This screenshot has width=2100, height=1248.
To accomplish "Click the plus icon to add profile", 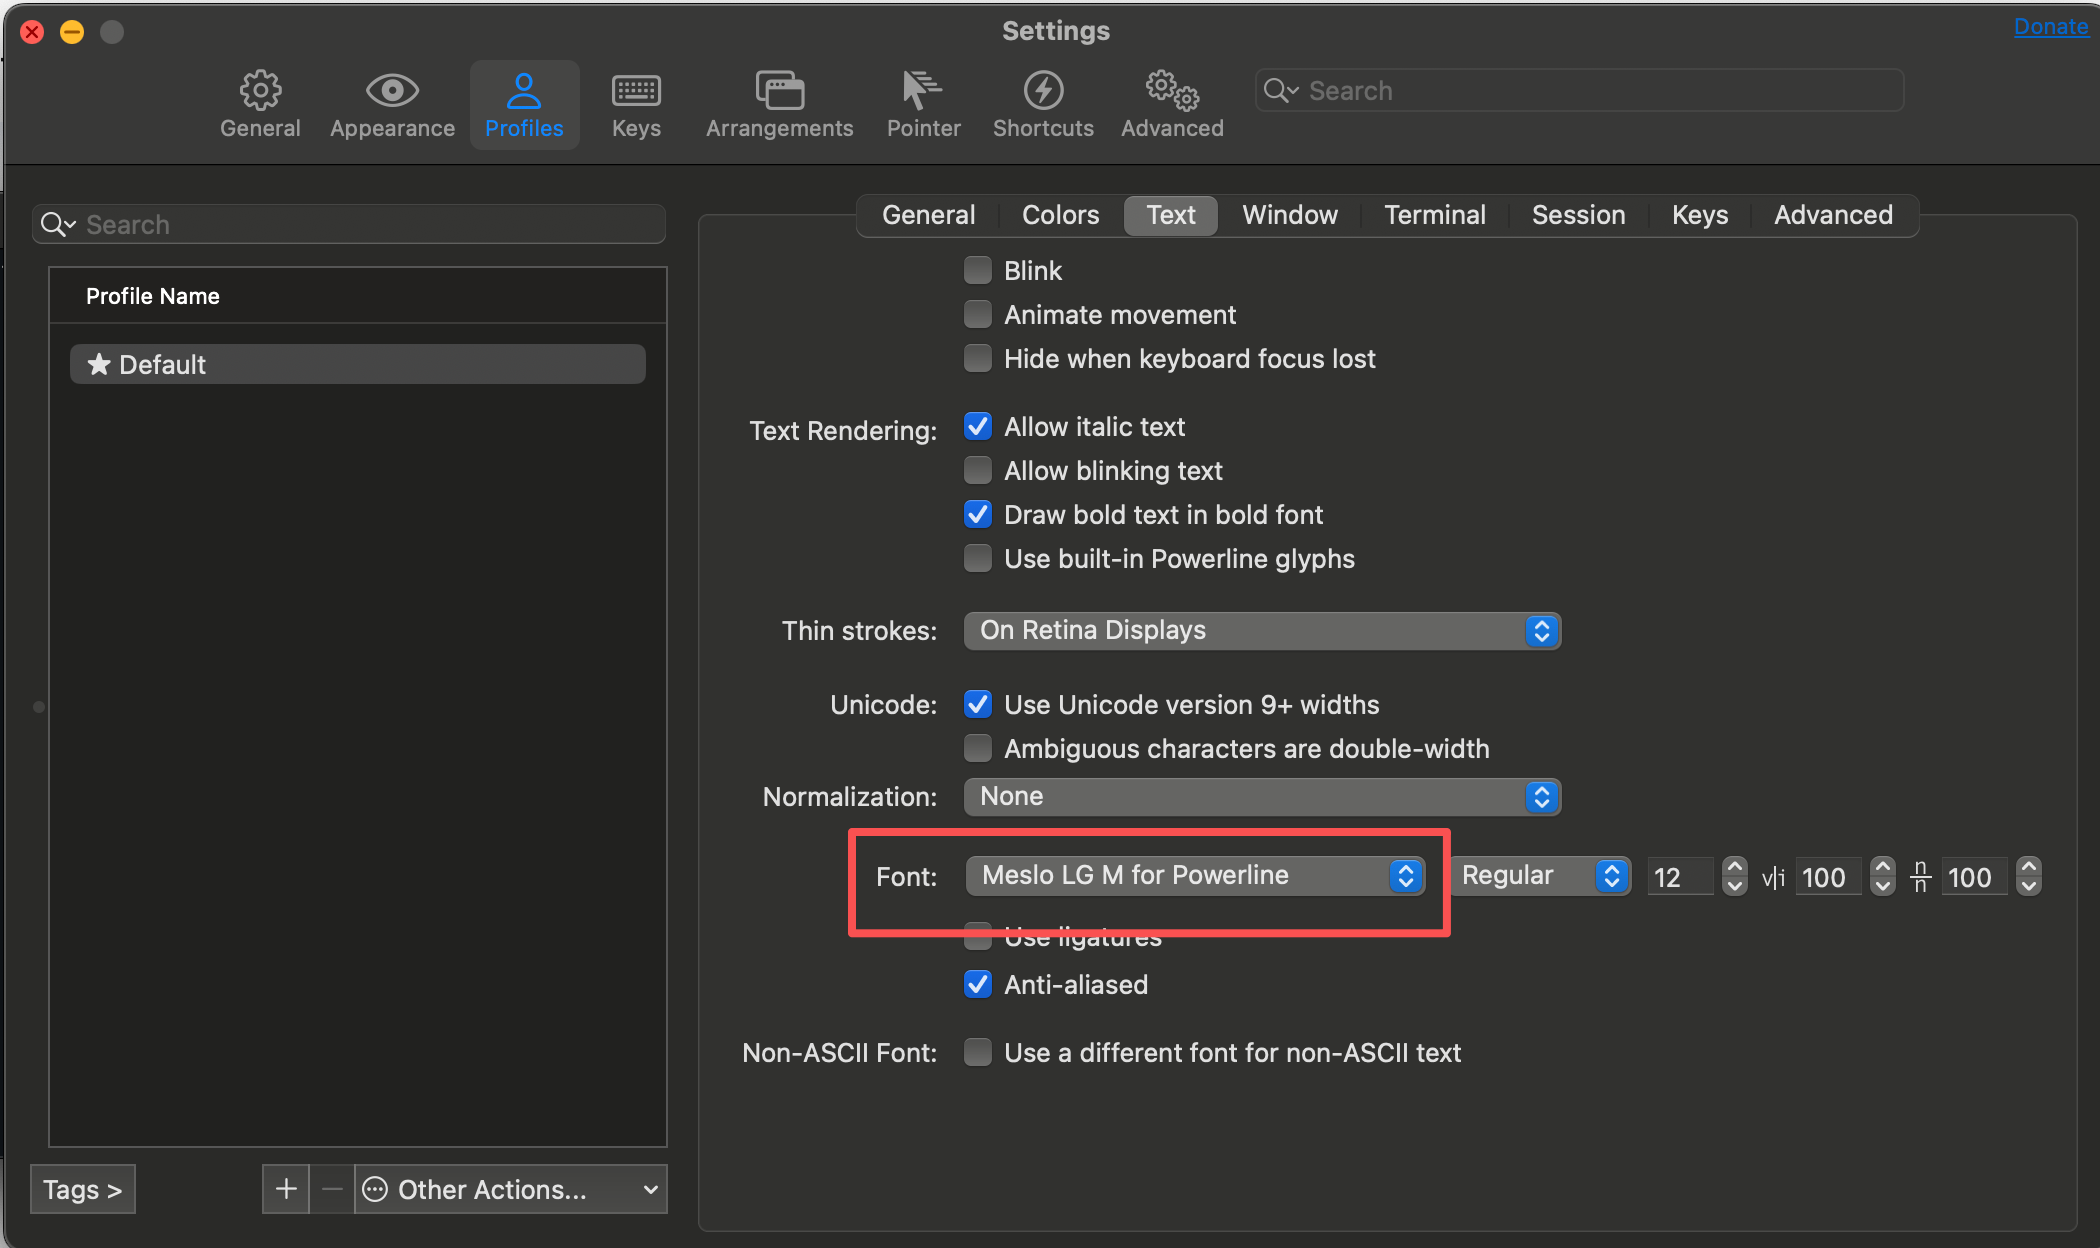I will (286, 1189).
